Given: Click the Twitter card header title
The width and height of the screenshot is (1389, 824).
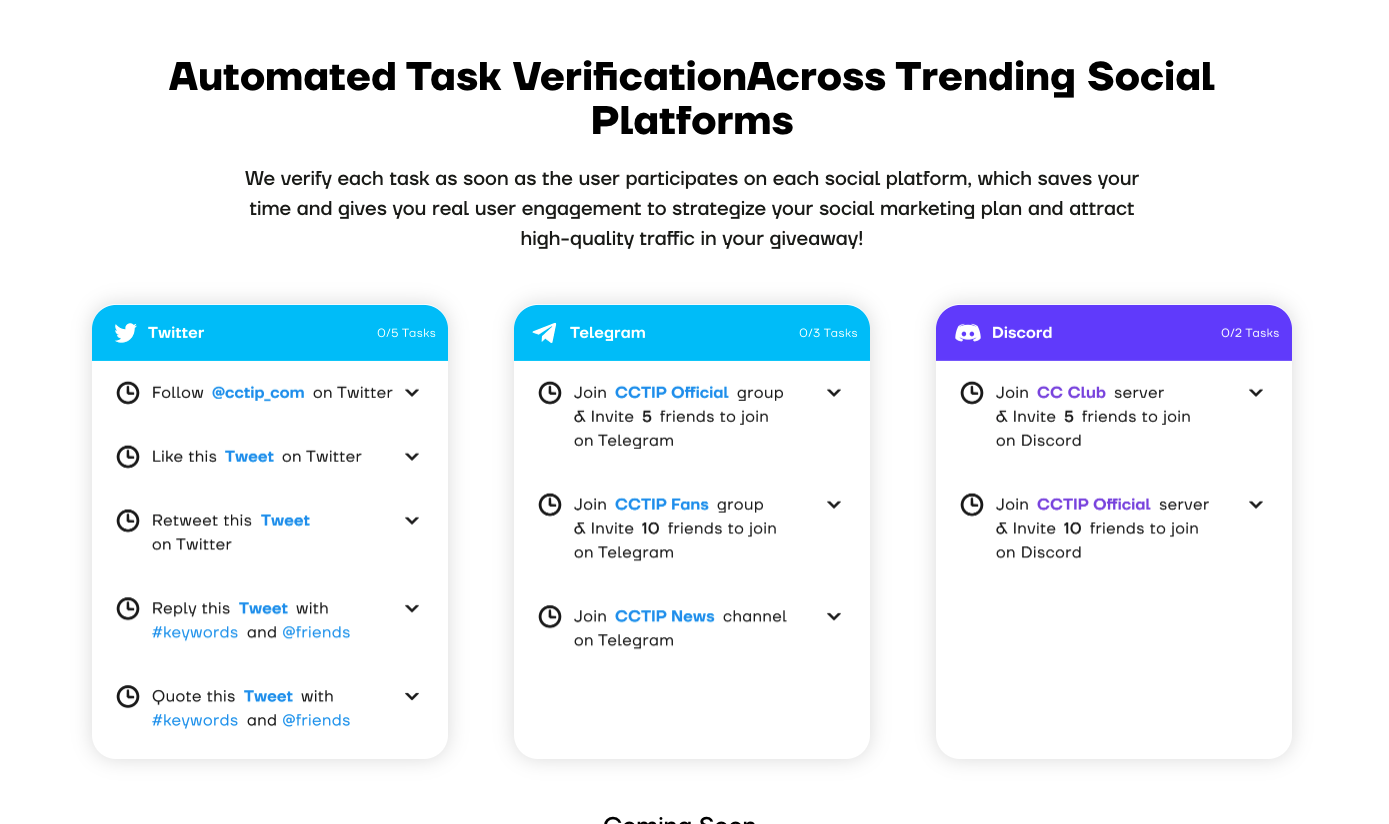Looking at the screenshot, I should tap(176, 333).
